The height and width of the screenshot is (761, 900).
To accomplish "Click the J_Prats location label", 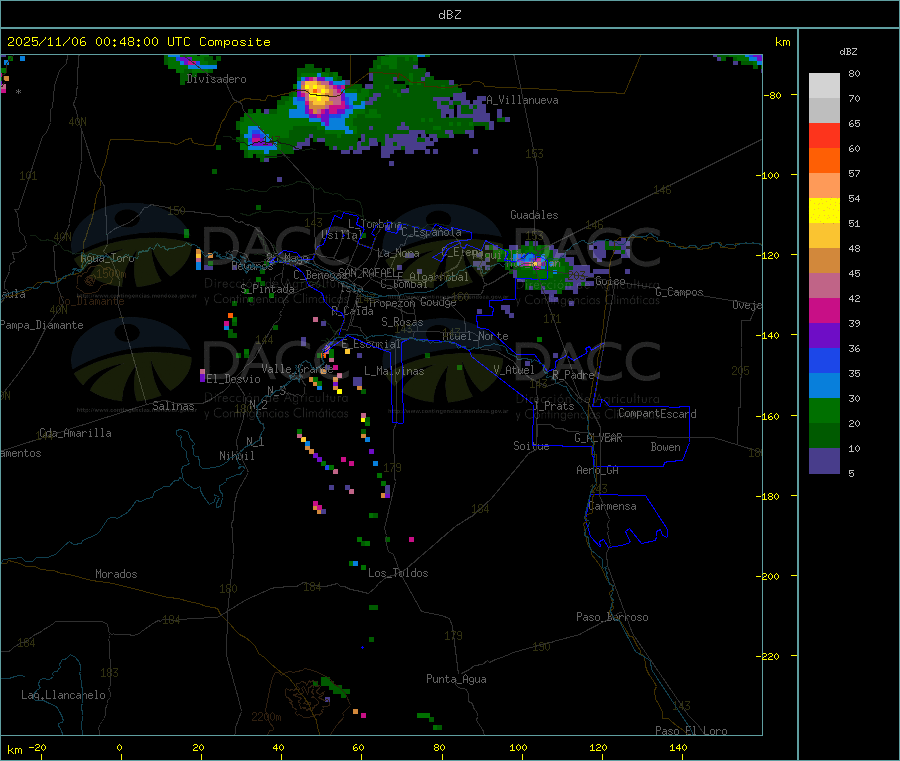I will pos(553,406).
